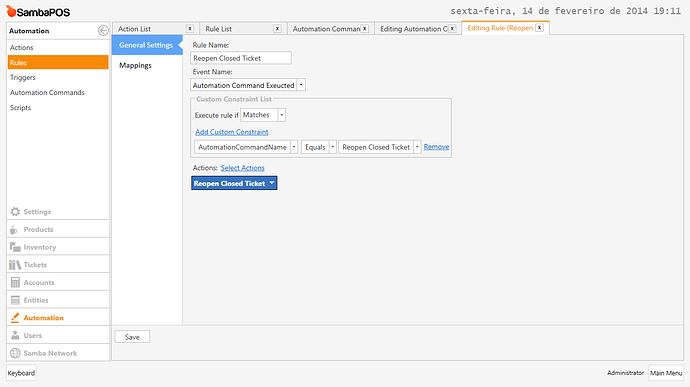Click the Automation pencil icon
690x387 pixels.
click(15, 317)
